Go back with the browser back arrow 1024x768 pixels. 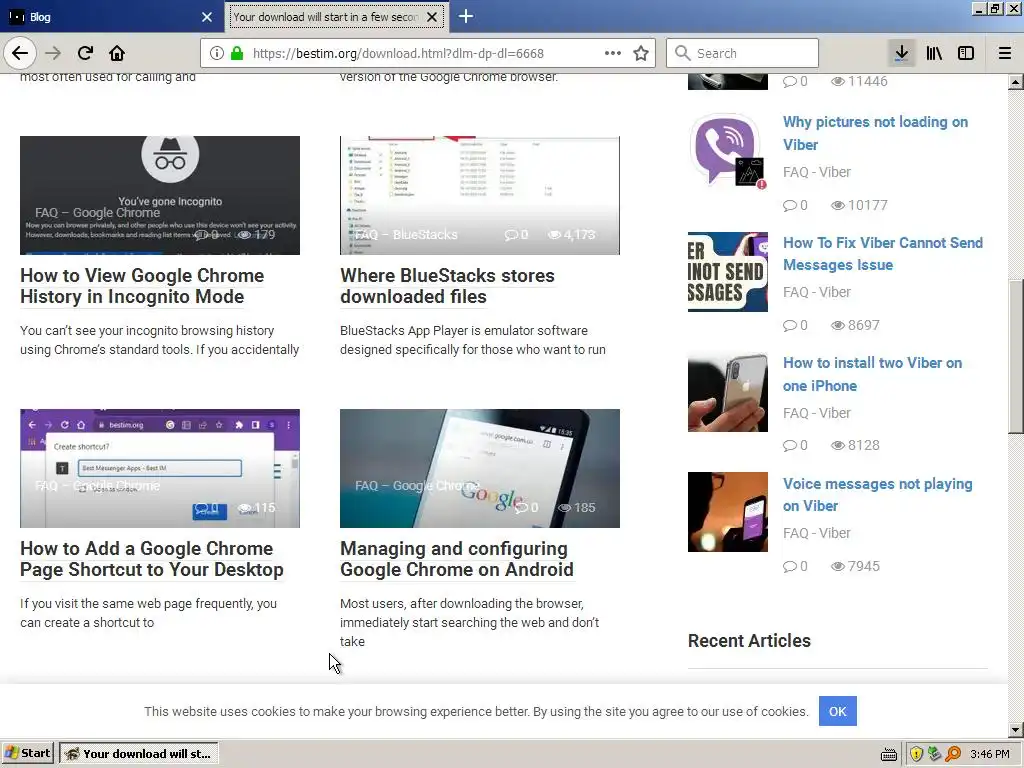pos(20,54)
